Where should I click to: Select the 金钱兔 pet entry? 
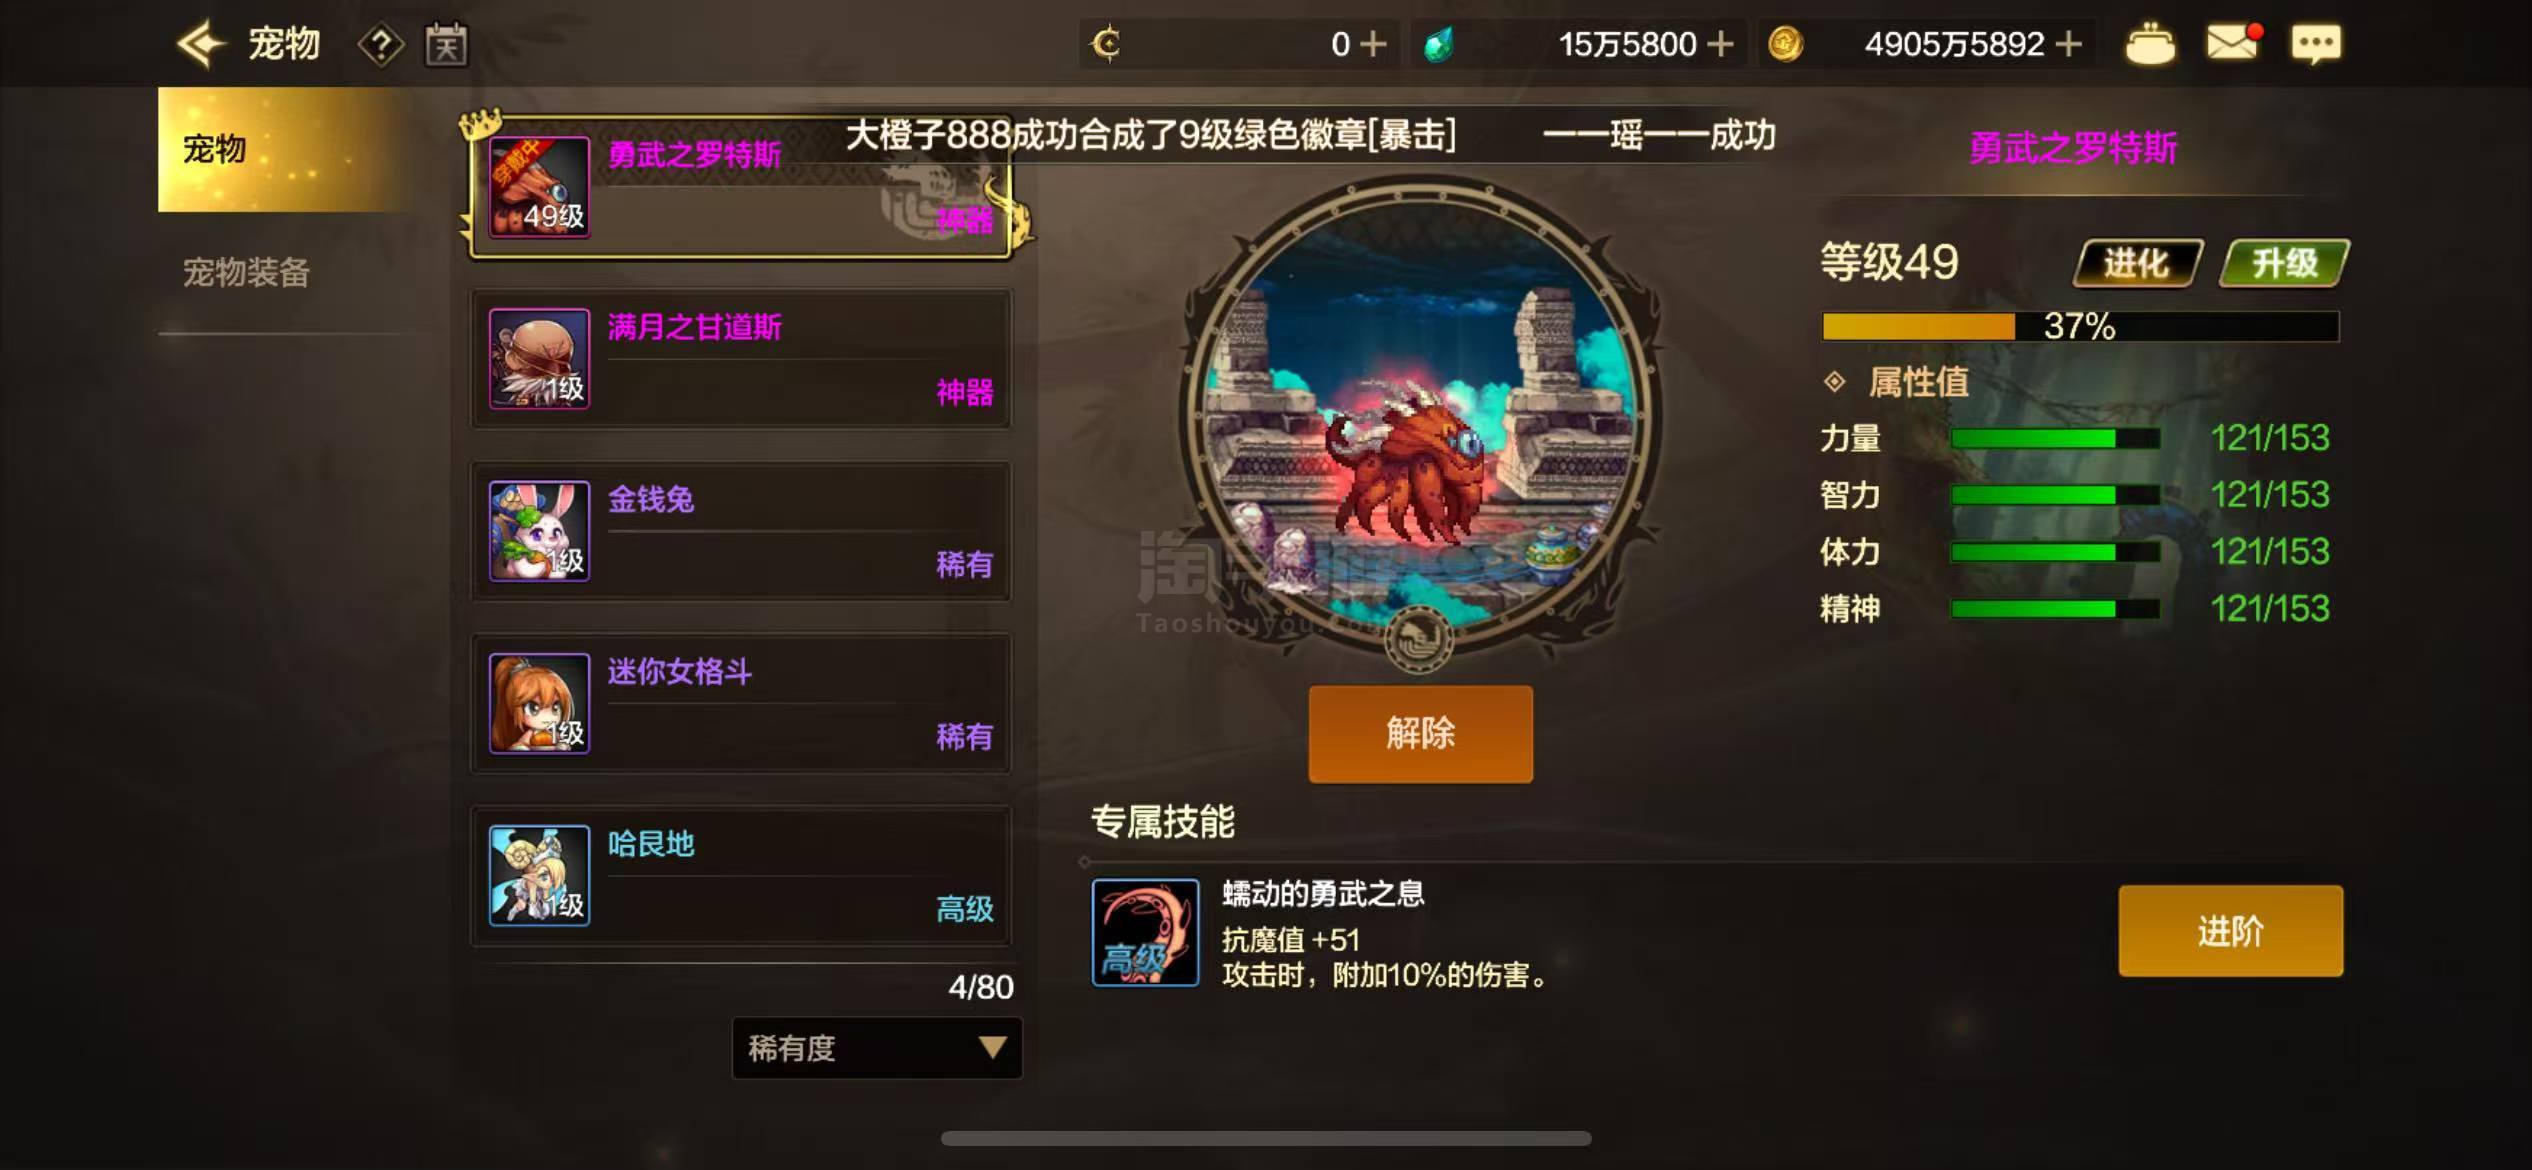coord(741,531)
